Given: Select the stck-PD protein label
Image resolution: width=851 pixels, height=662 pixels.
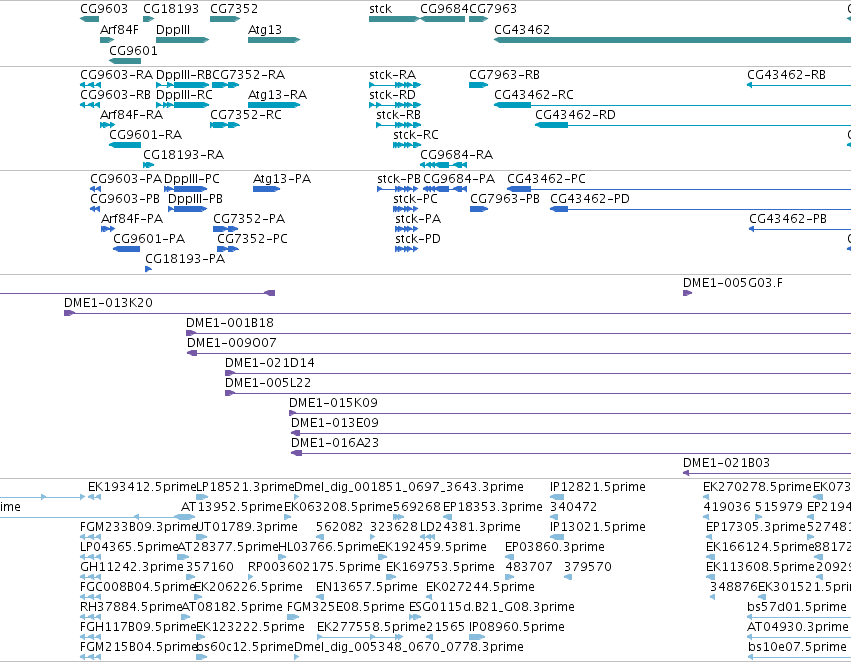Looking at the screenshot, I should click(418, 239).
